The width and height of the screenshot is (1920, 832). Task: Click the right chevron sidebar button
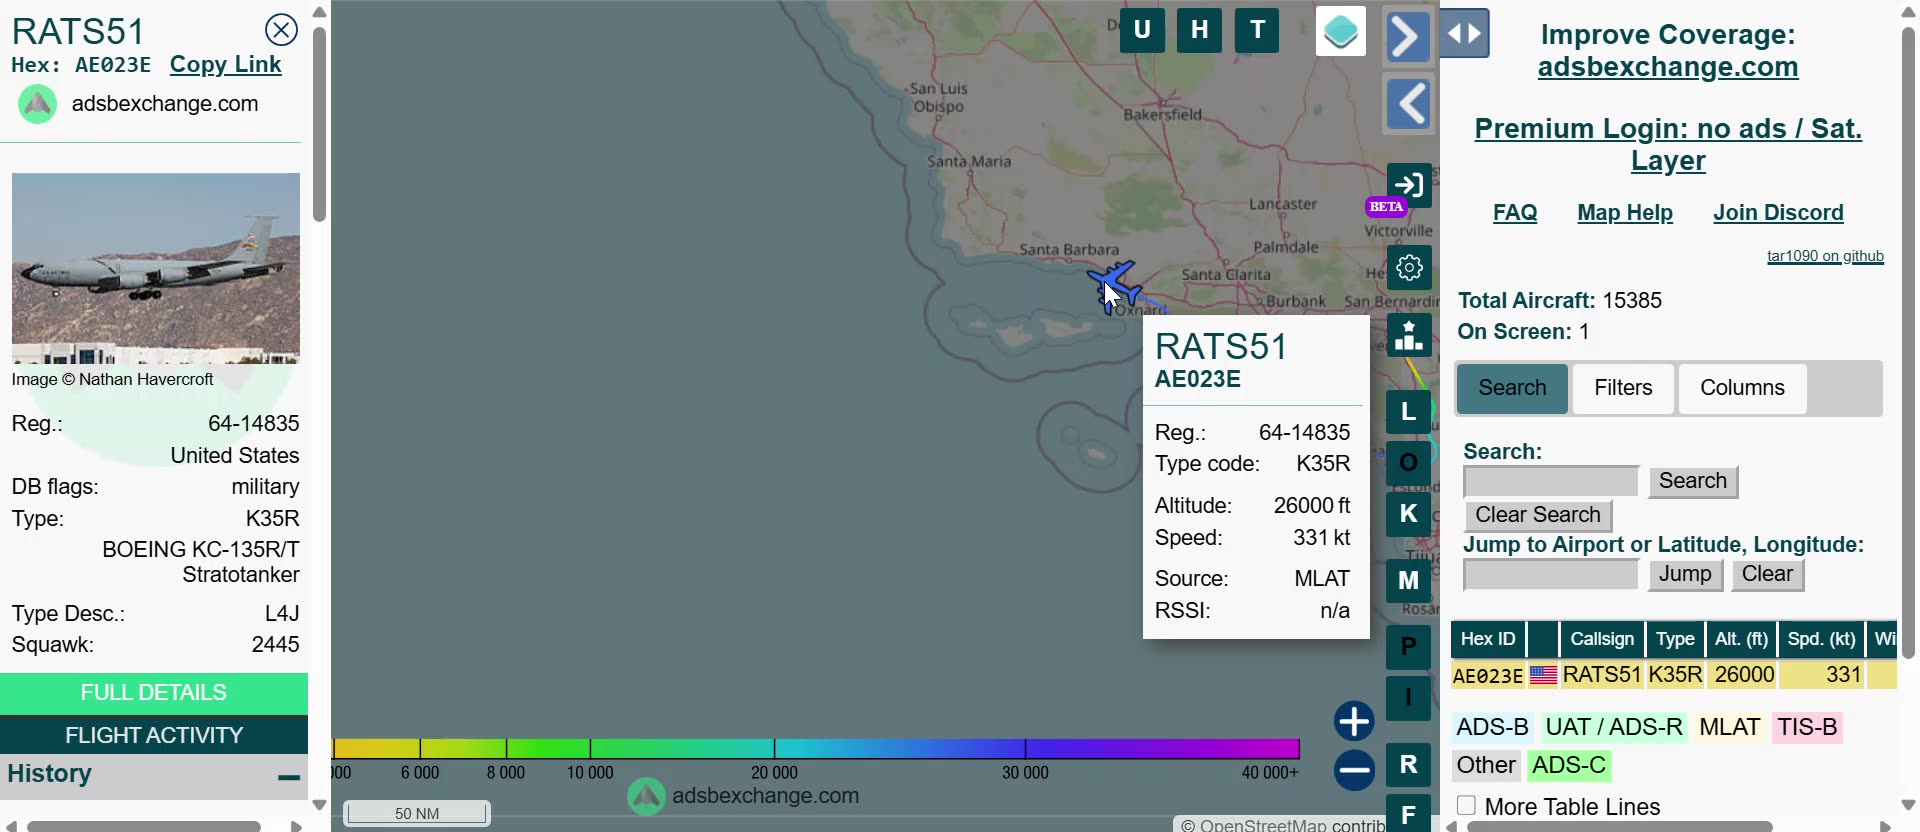1408,37
